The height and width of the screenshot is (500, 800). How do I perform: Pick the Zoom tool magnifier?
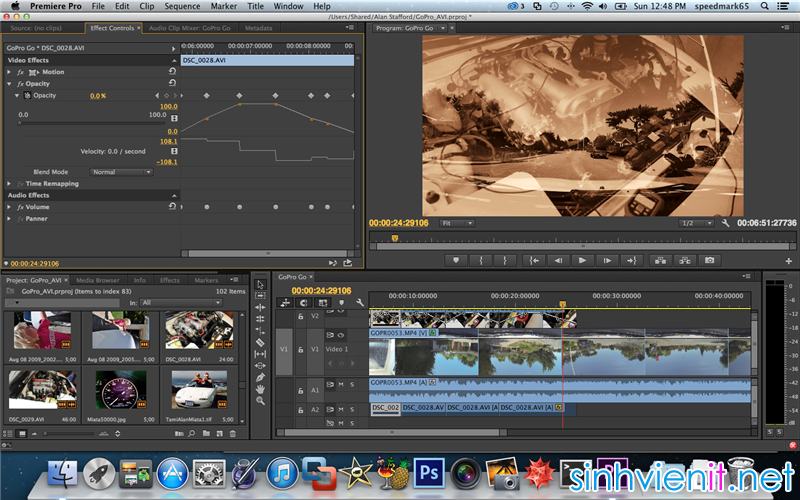(x=260, y=400)
